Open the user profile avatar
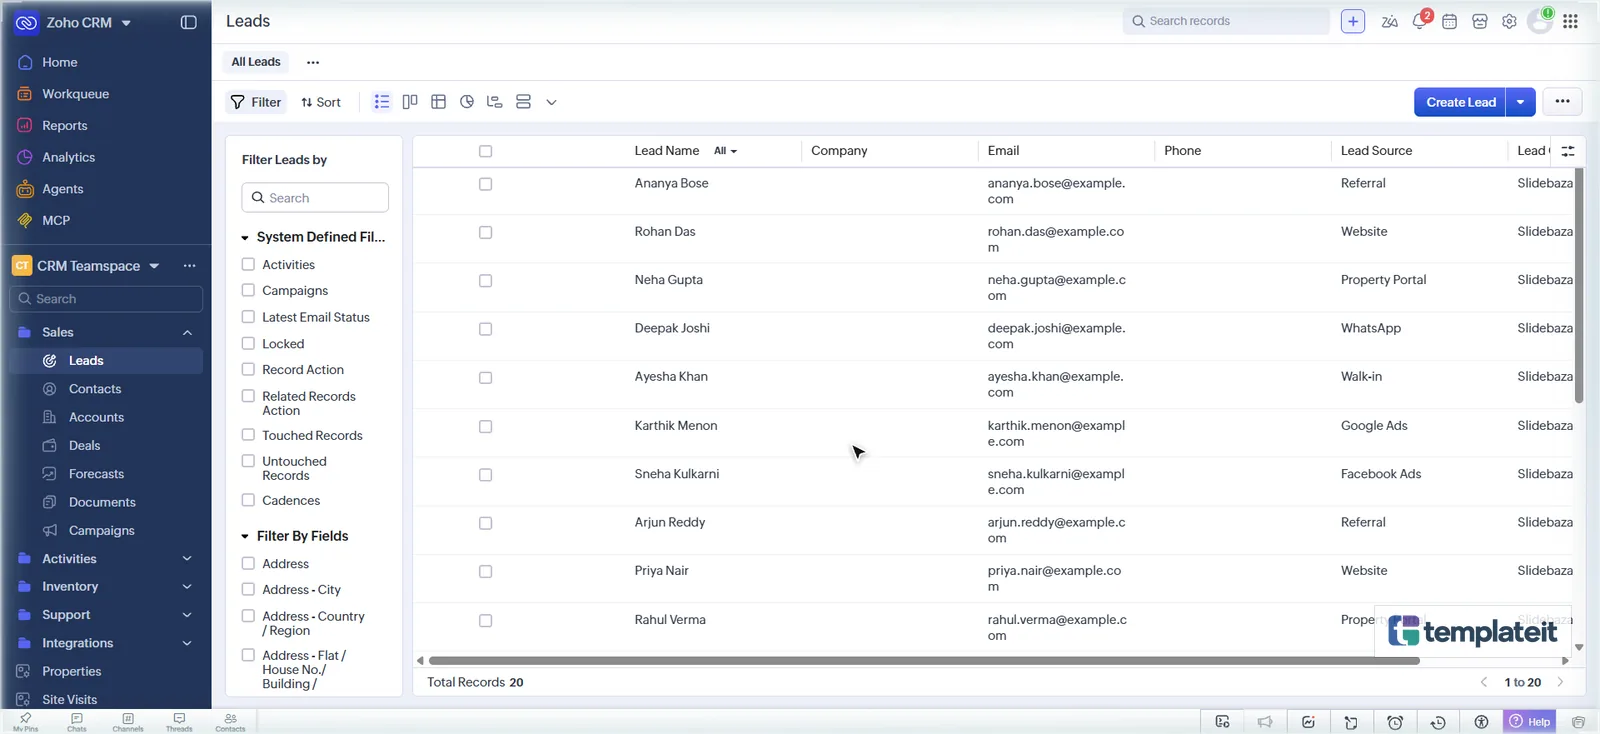 click(x=1540, y=21)
